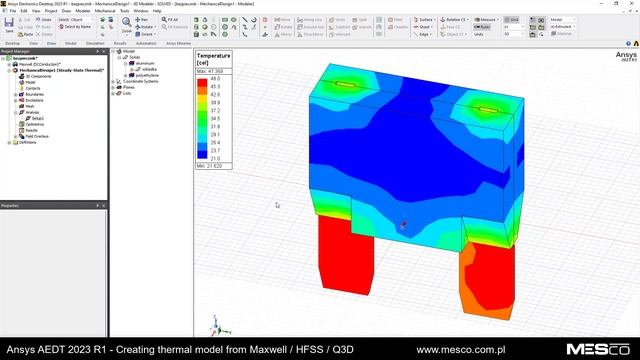Expand the Definitions folder

[x=9, y=142]
